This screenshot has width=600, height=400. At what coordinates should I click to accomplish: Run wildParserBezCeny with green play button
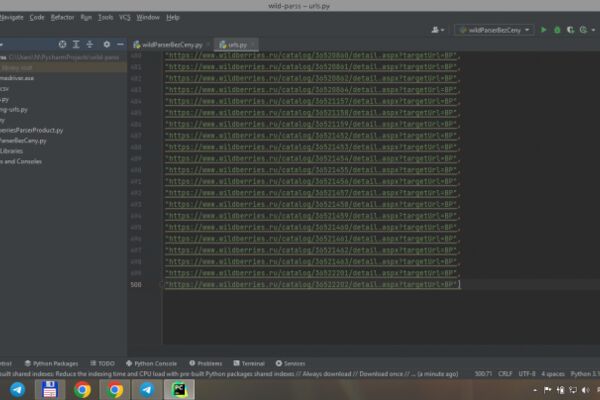point(543,30)
